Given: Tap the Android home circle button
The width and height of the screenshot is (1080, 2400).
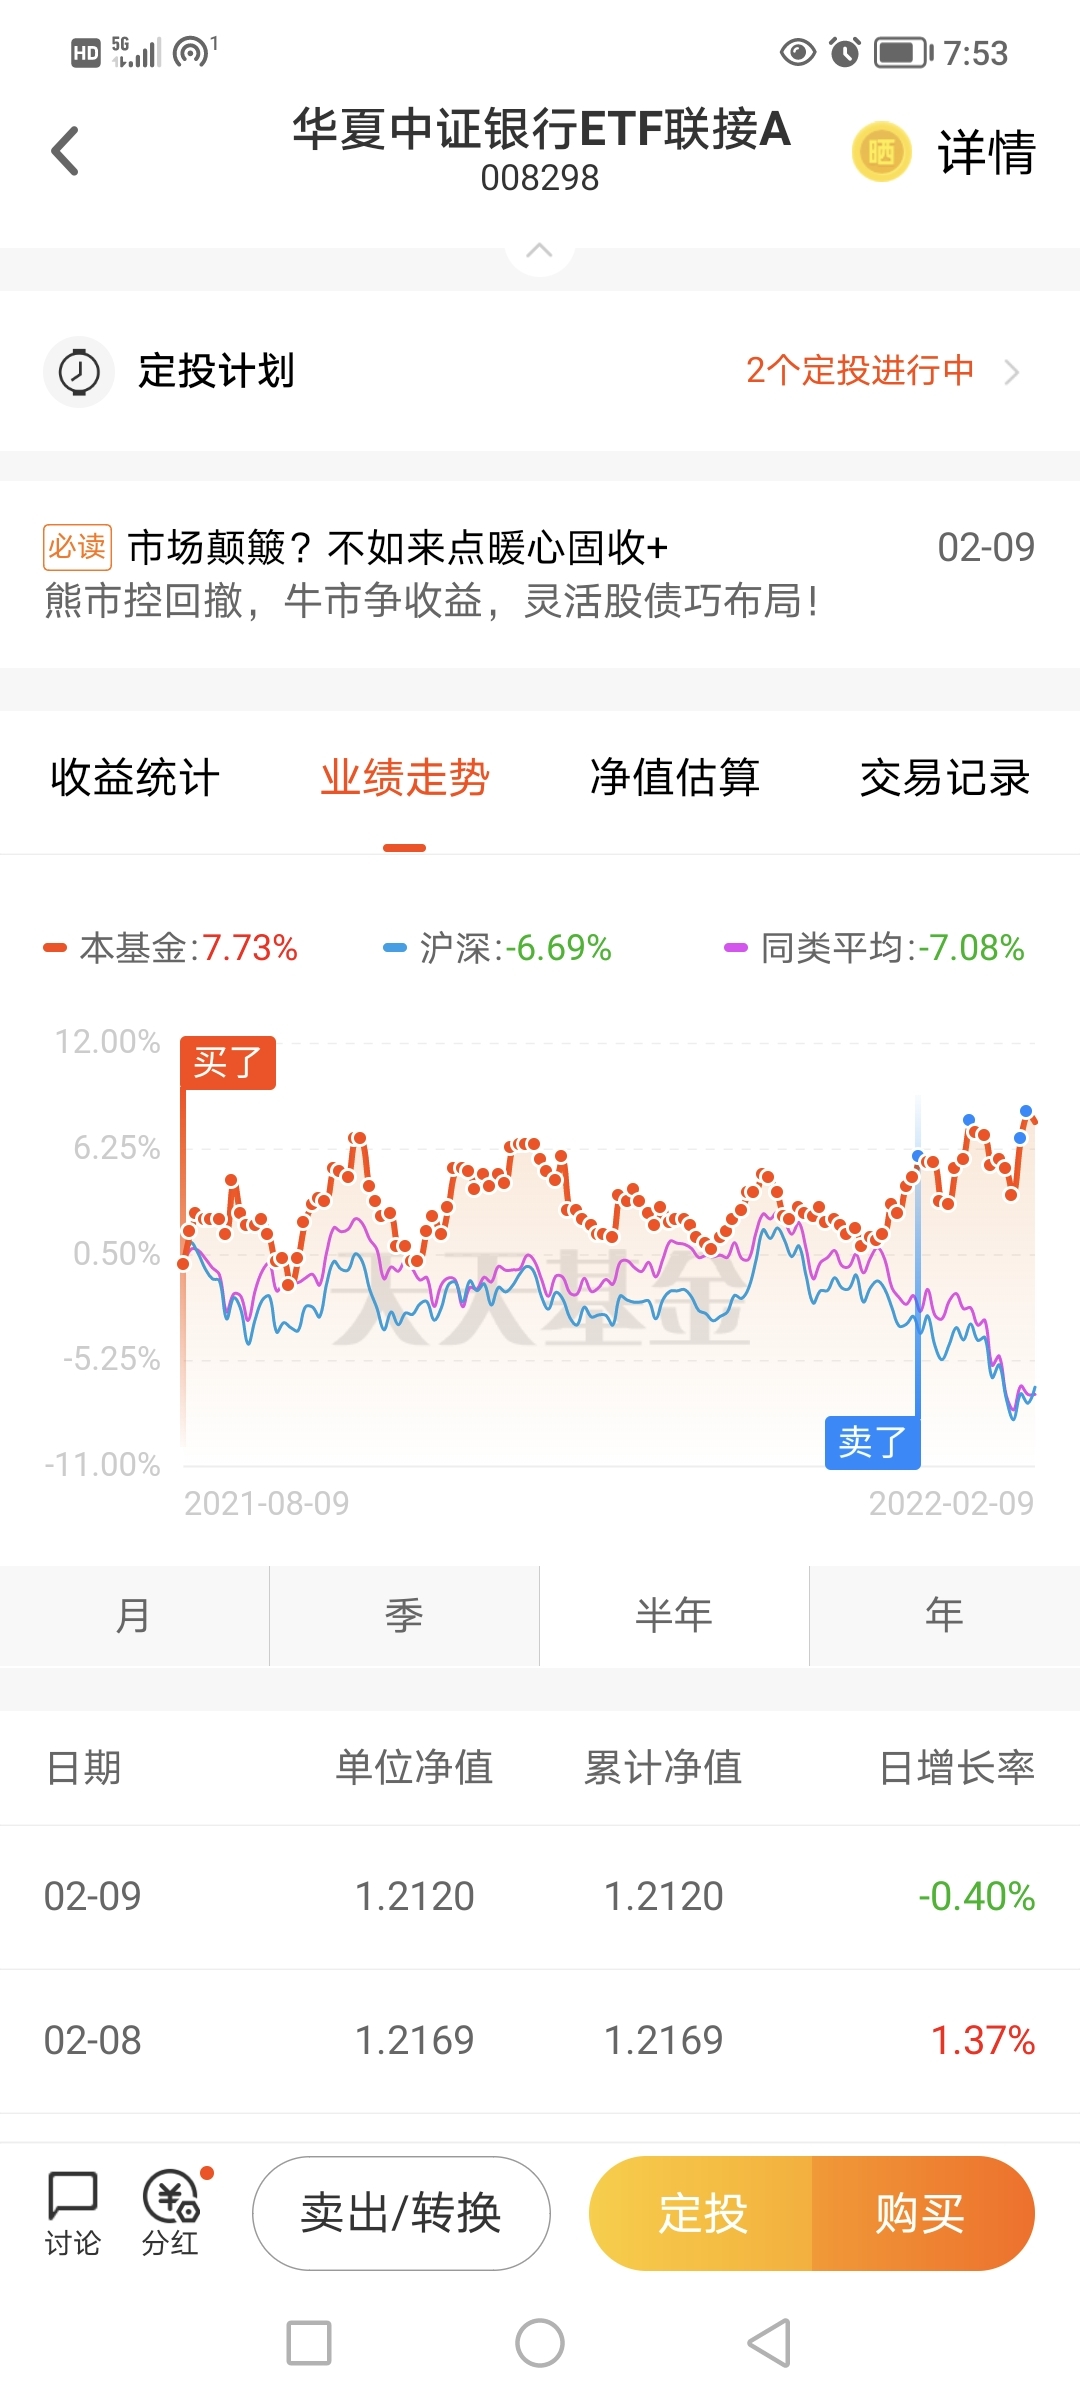Looking at the screenshot, I should 540,2343.
